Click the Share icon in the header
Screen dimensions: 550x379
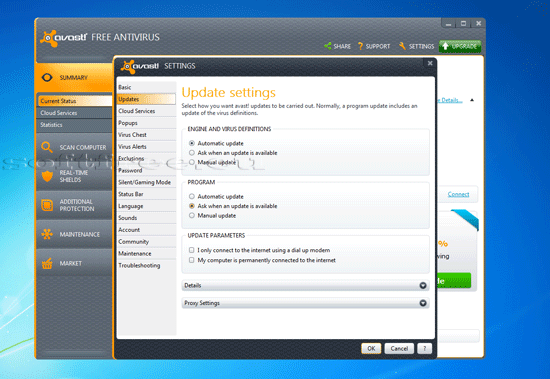(328, 46)
